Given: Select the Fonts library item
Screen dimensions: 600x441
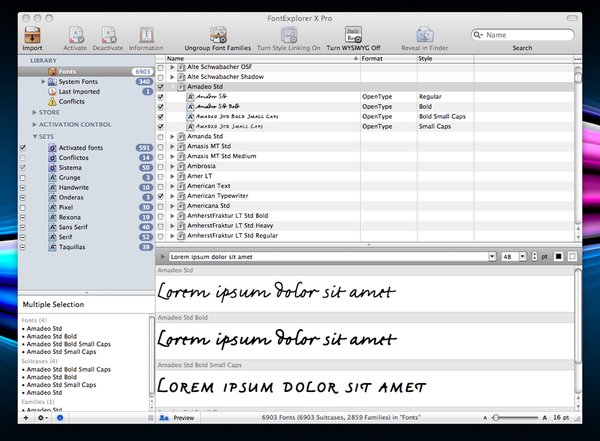Looking at the screenshot, I should (86, 71).
